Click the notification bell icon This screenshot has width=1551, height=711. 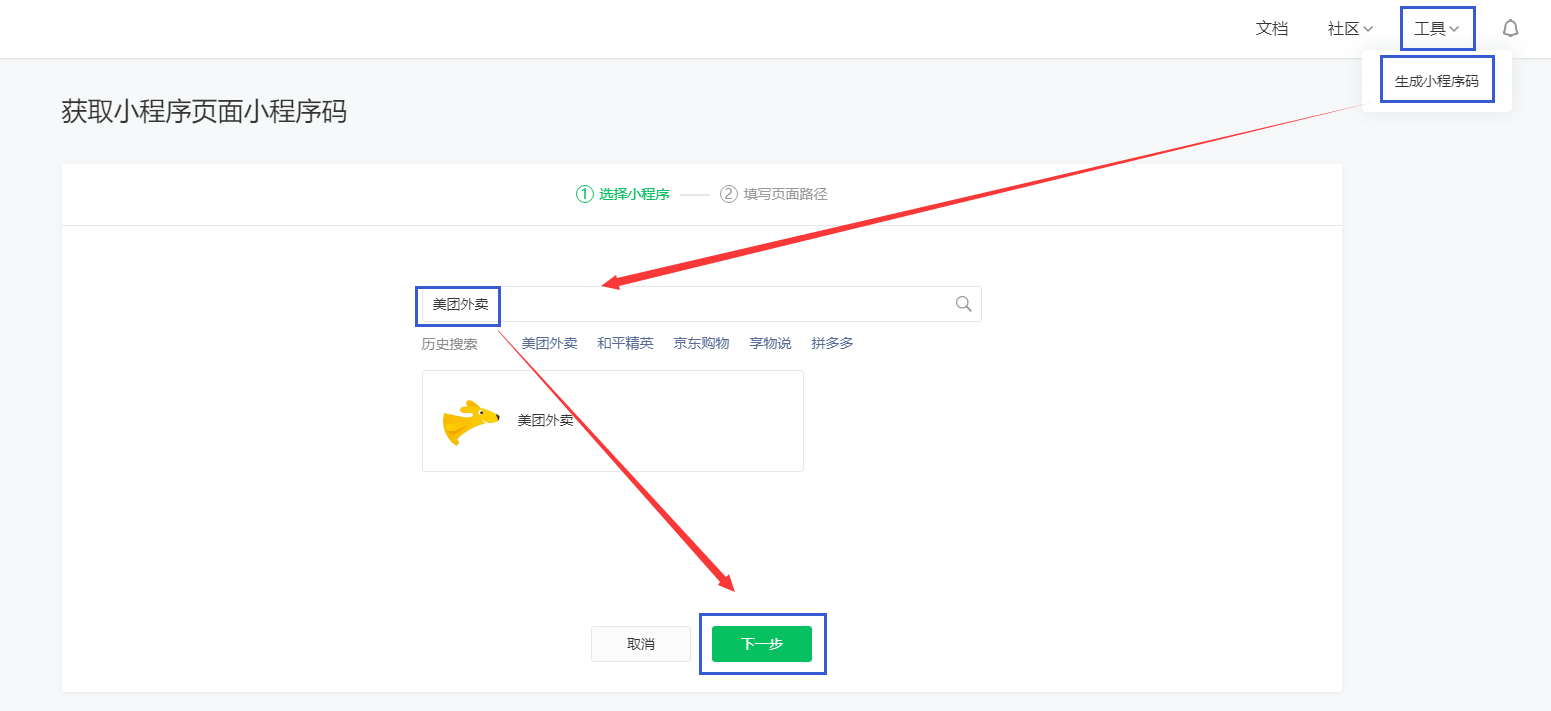click(x=1510, y=28)
